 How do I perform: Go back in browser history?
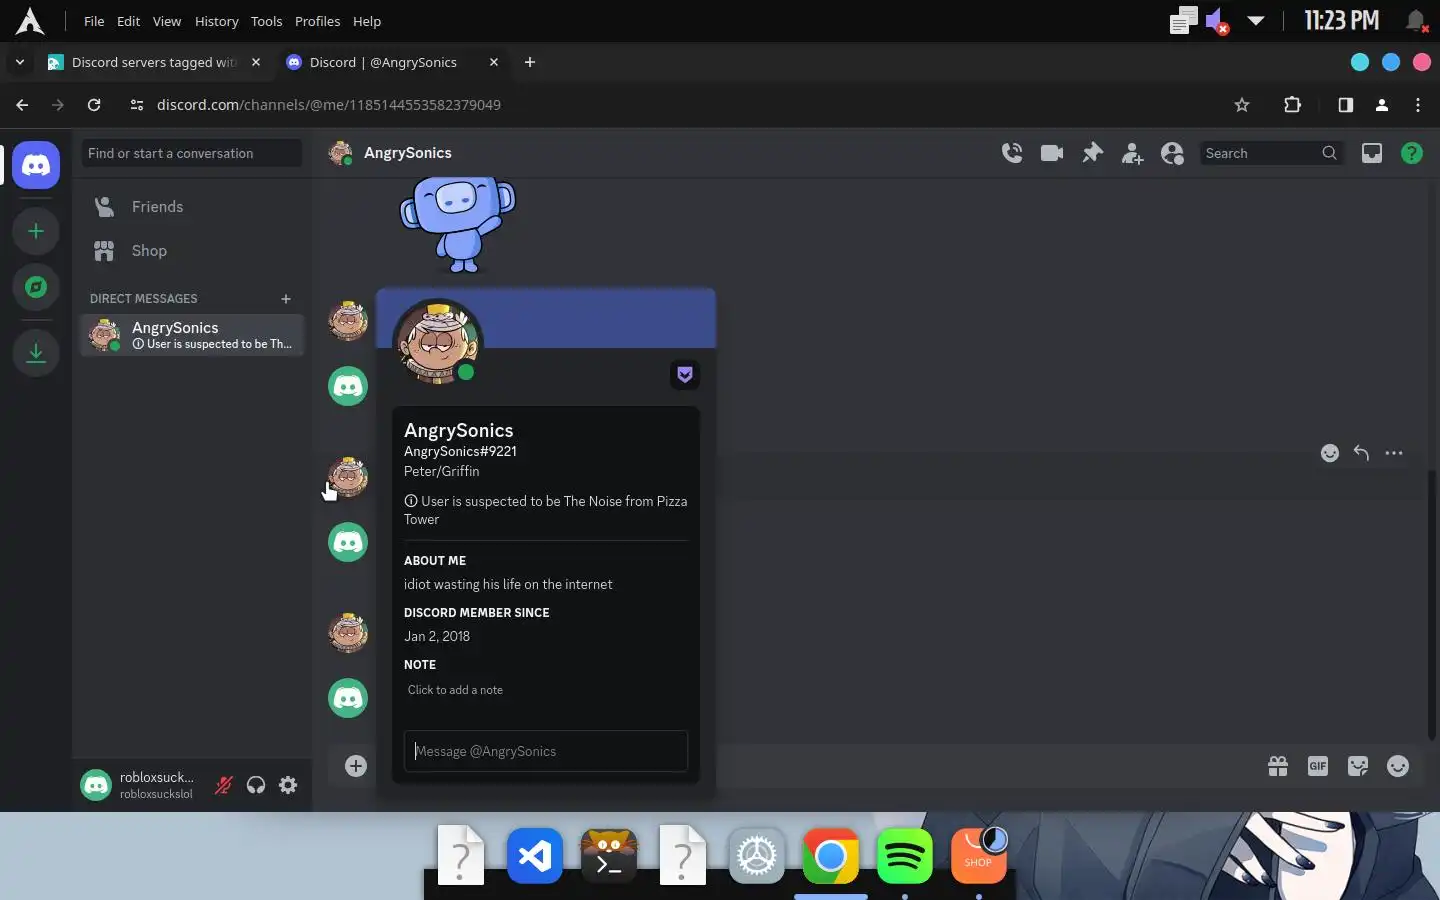coord(22,105)
